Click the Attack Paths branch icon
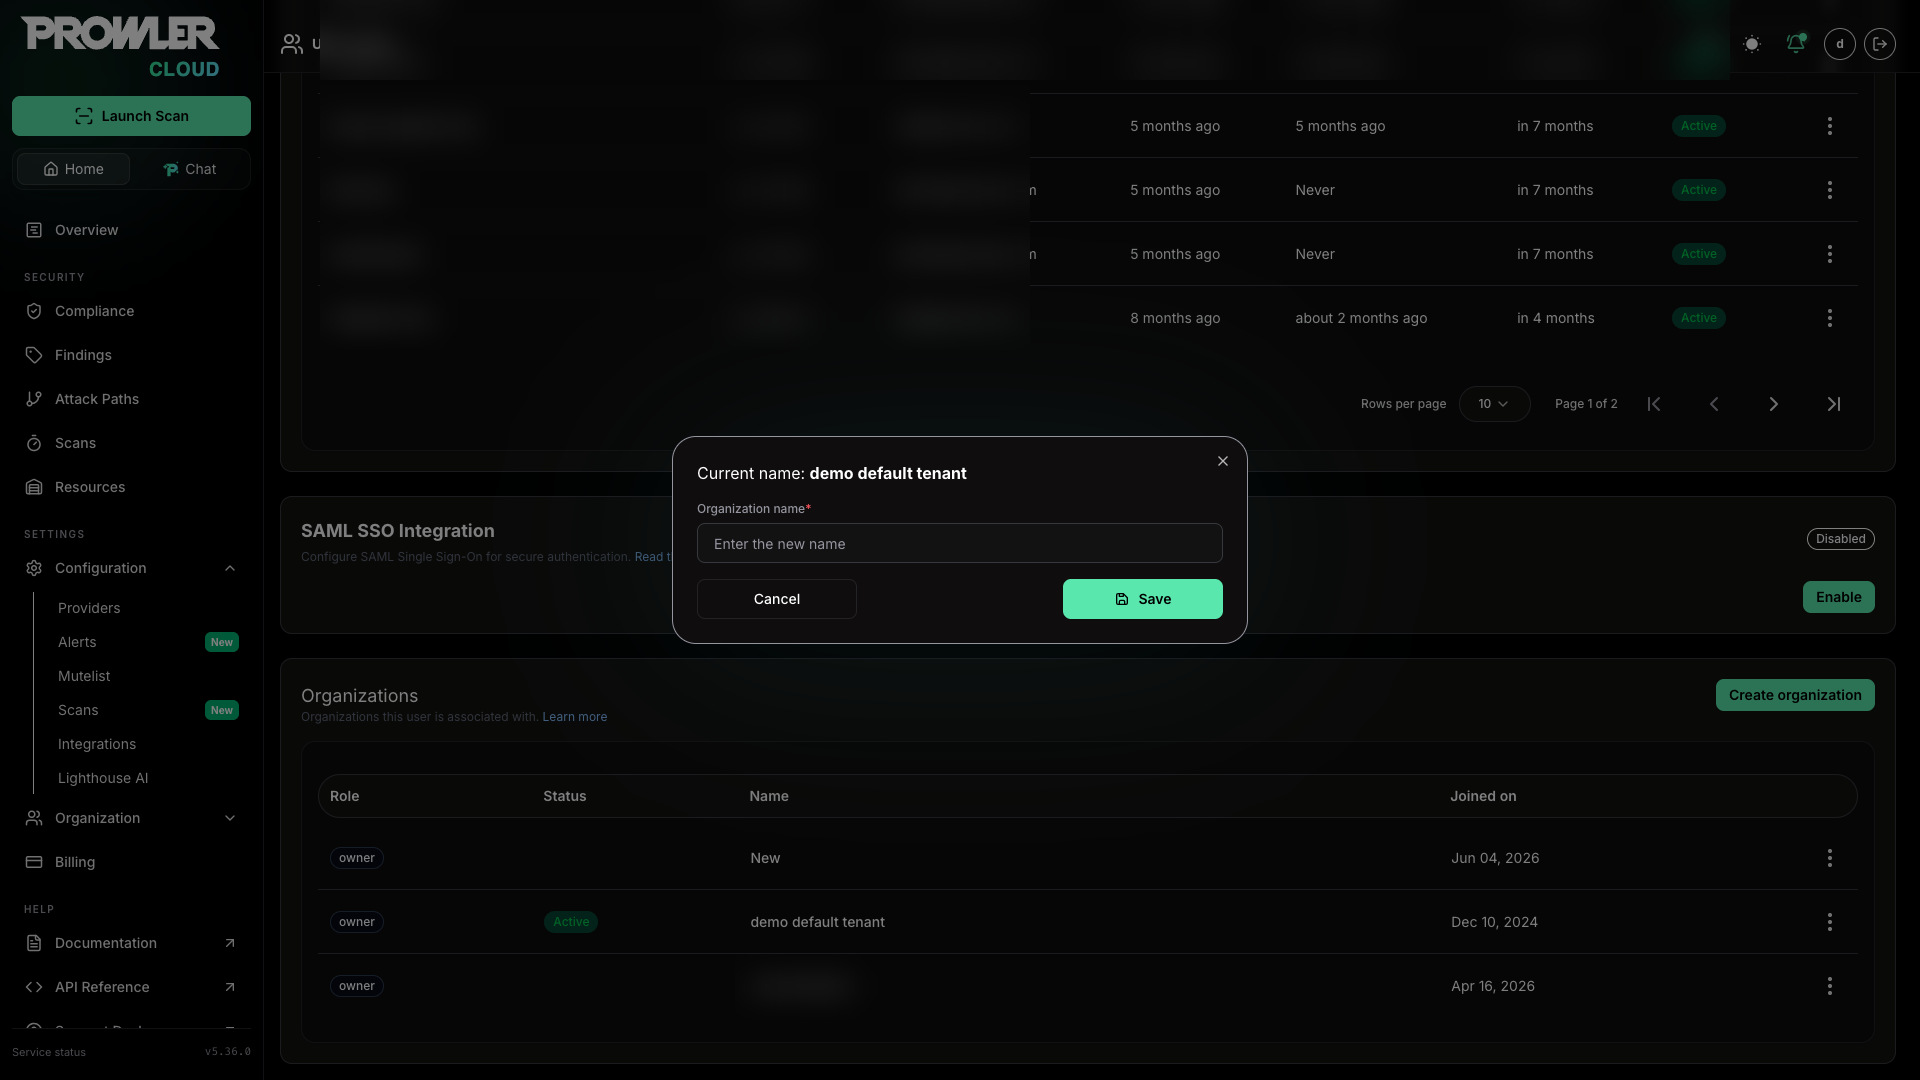Viewport: 1920px width, 1080px height. [34, 399]
